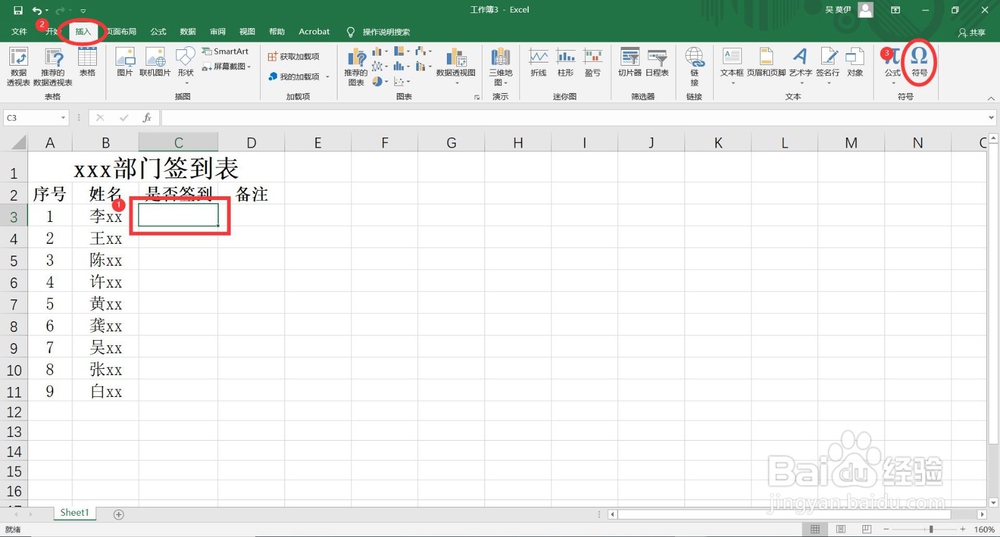1000x537 pixels.
Task: Zoom out with the minus button
Action: coord(886,529)
